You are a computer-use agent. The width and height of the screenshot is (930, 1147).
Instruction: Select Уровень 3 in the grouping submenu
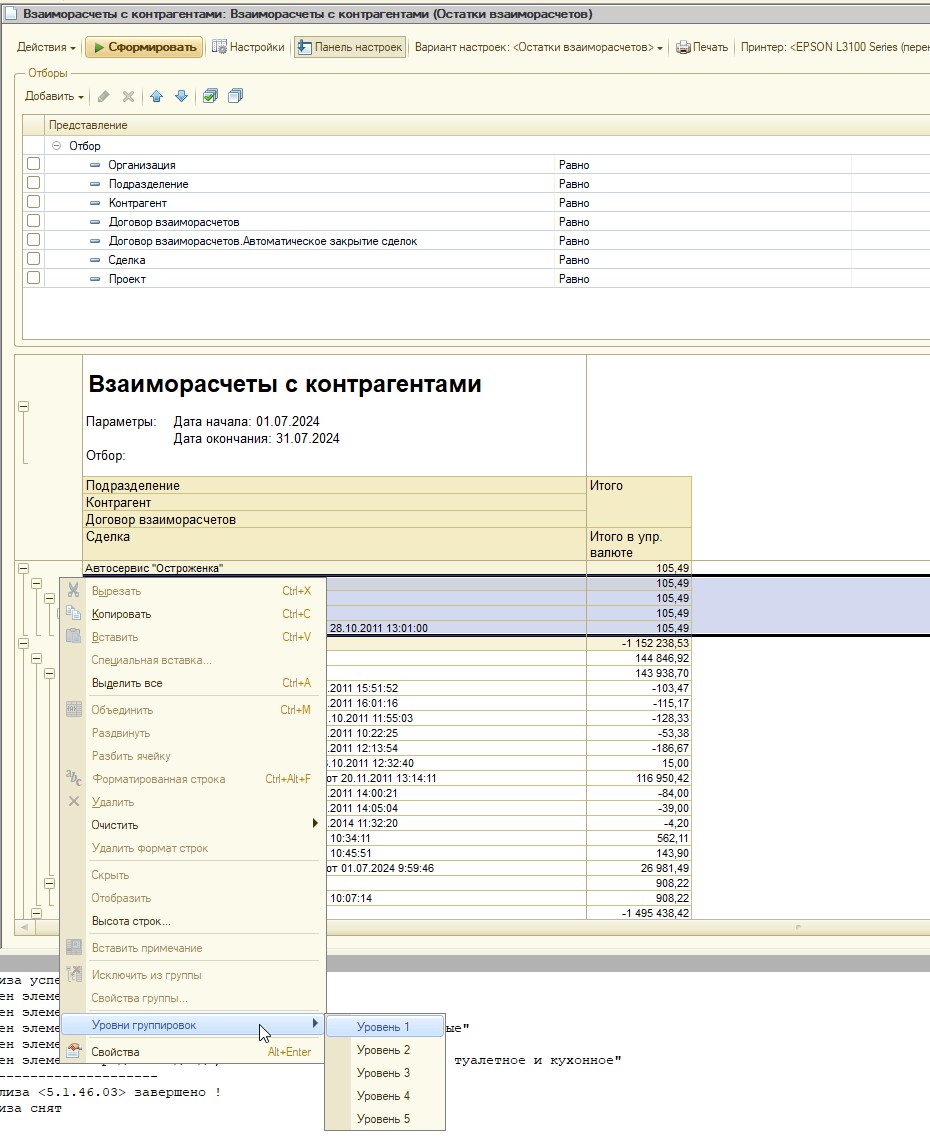click(x=385, y=1073)
